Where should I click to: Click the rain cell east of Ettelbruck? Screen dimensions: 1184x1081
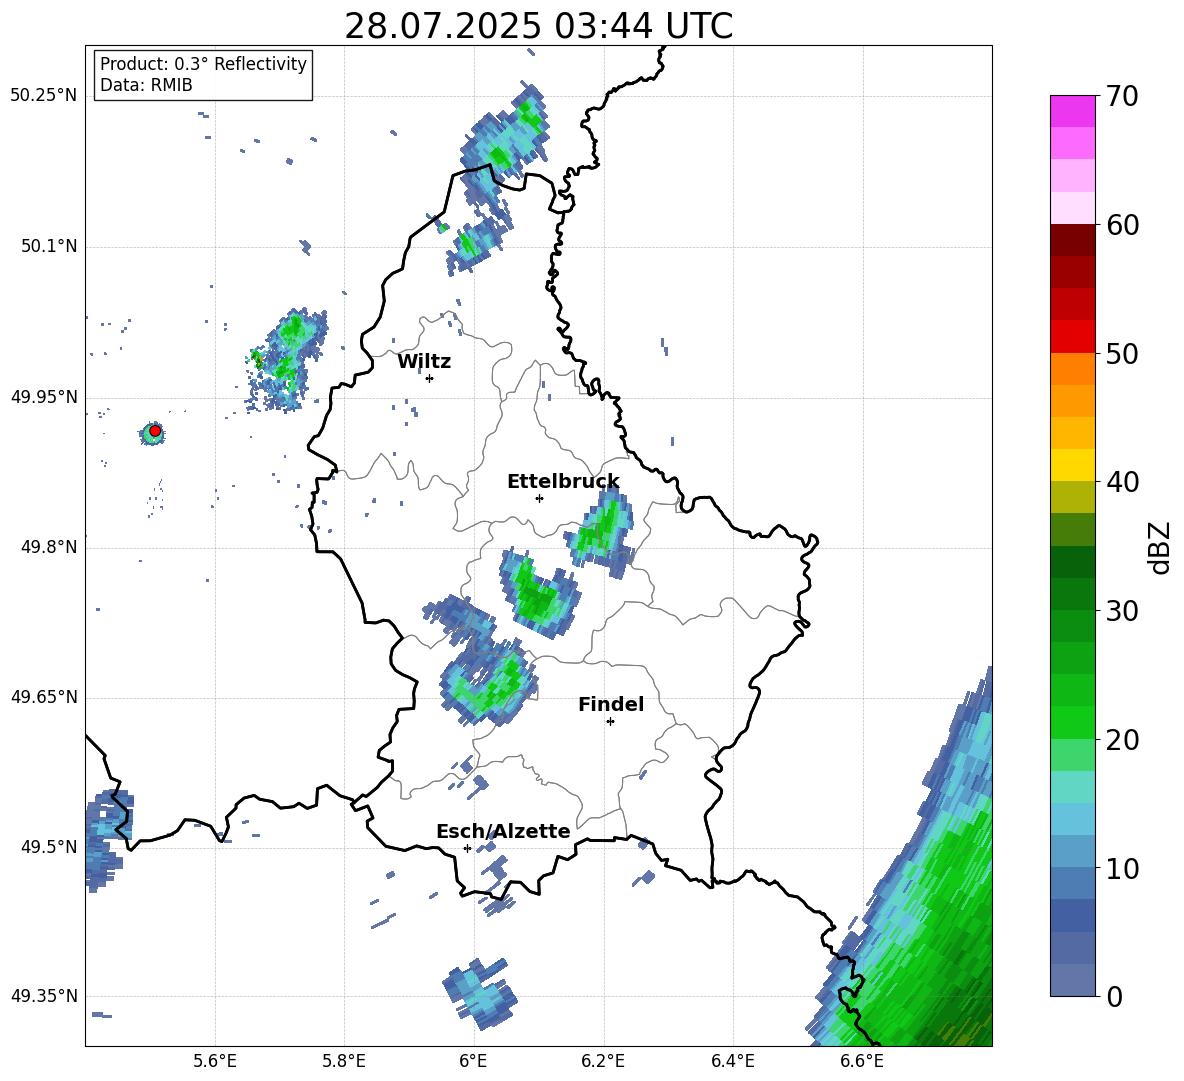coord(603,531)
